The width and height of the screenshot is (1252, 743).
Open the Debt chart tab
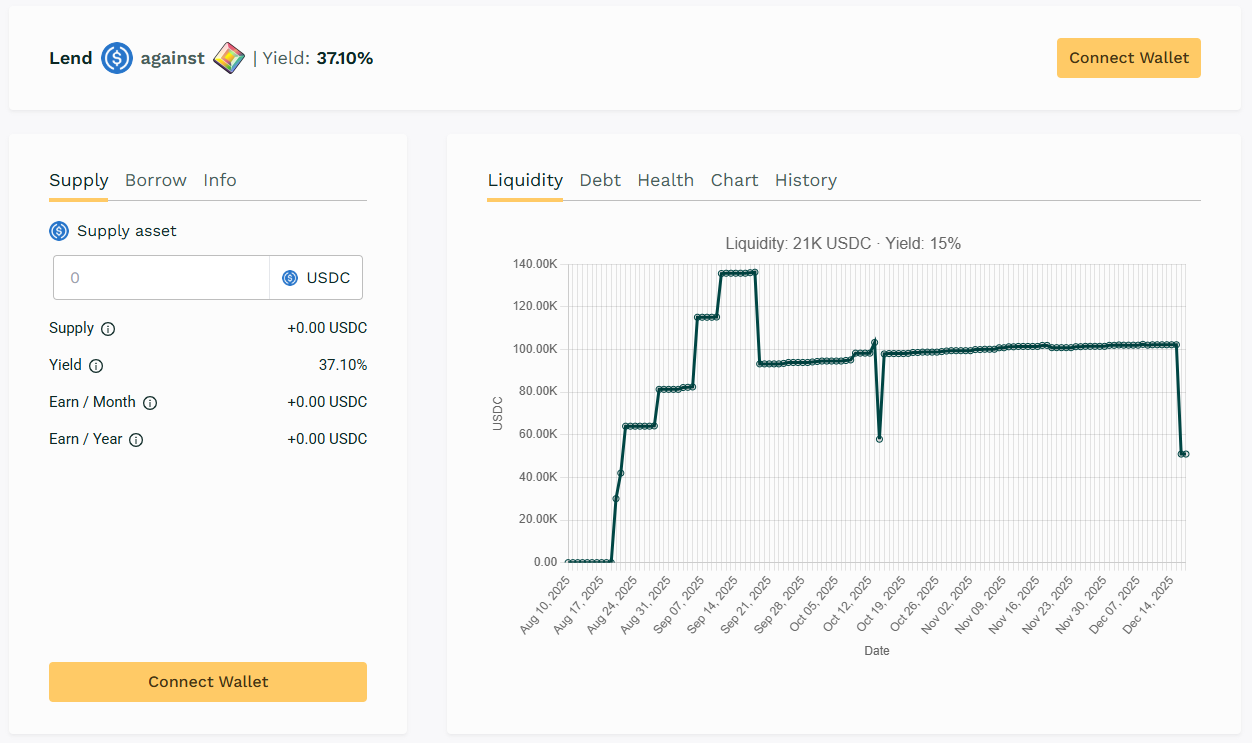600,180
